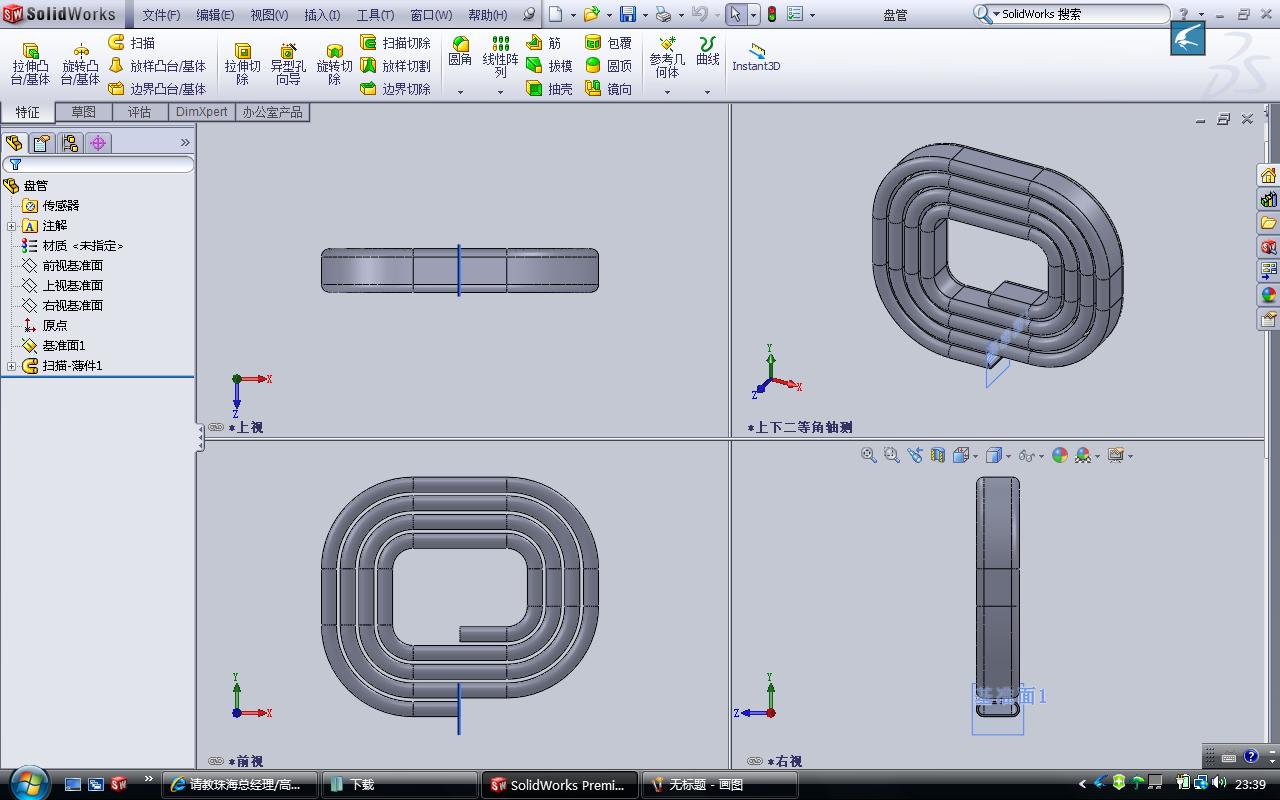Pick the 筋 rib tool
Viewport: 1280px width, 800px height.
point(543,43)
